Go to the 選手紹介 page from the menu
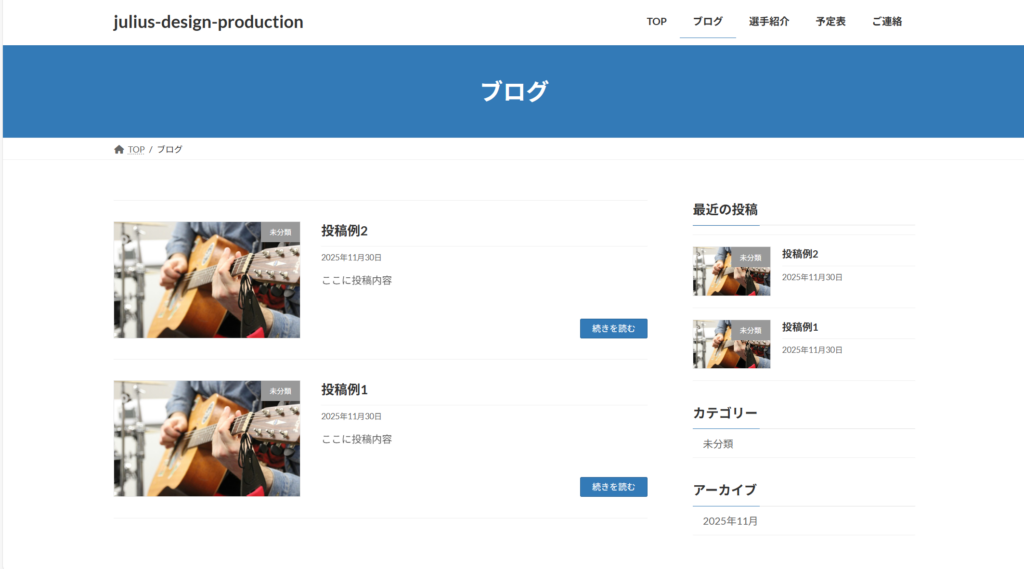The width and height of the screenshot is (1024, 569). point(768,22)
